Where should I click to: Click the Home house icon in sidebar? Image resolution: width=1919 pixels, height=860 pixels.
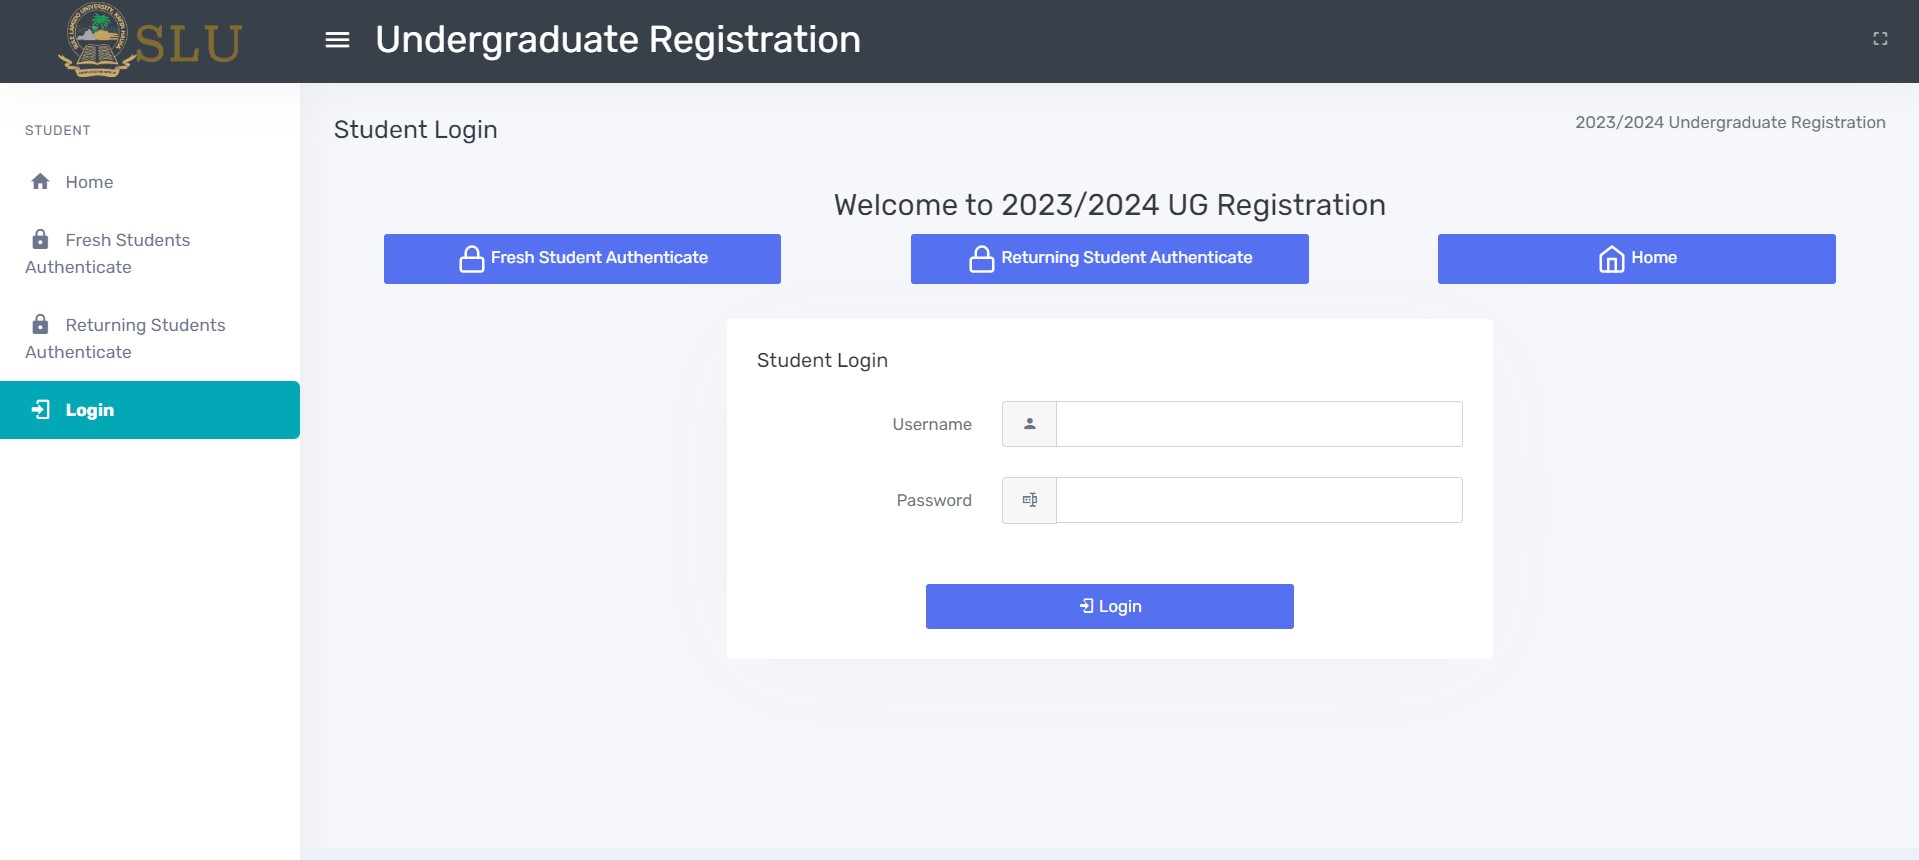[40, 182]
